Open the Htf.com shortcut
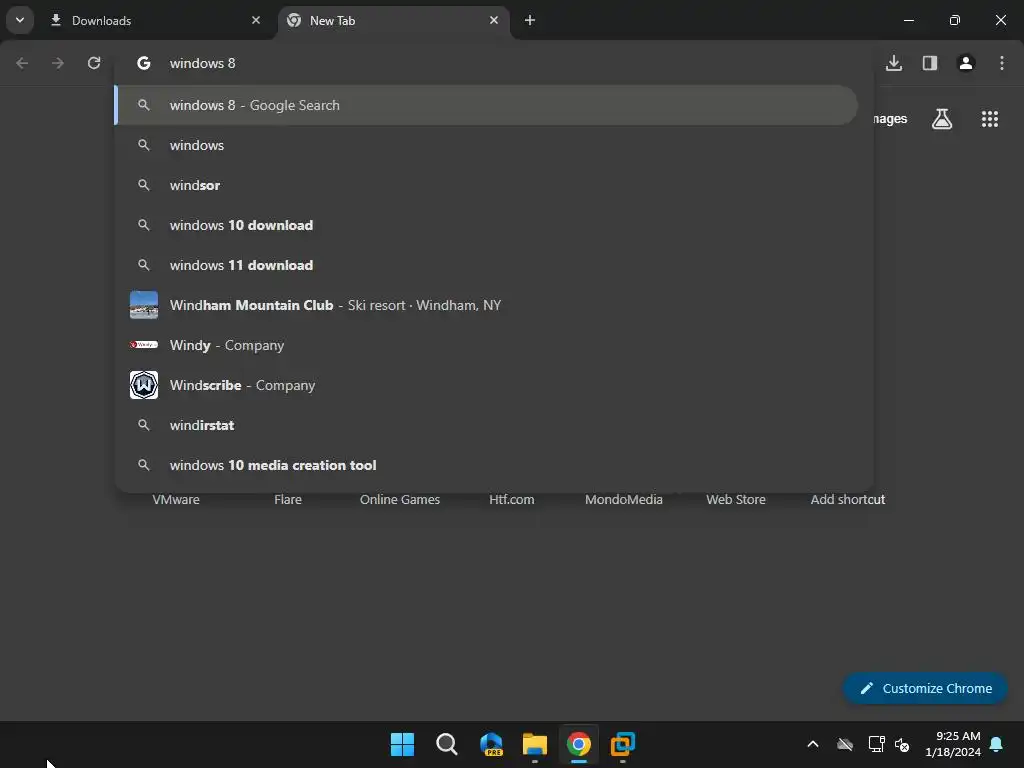Screen dimensions: 1024x768 [512, 500]
